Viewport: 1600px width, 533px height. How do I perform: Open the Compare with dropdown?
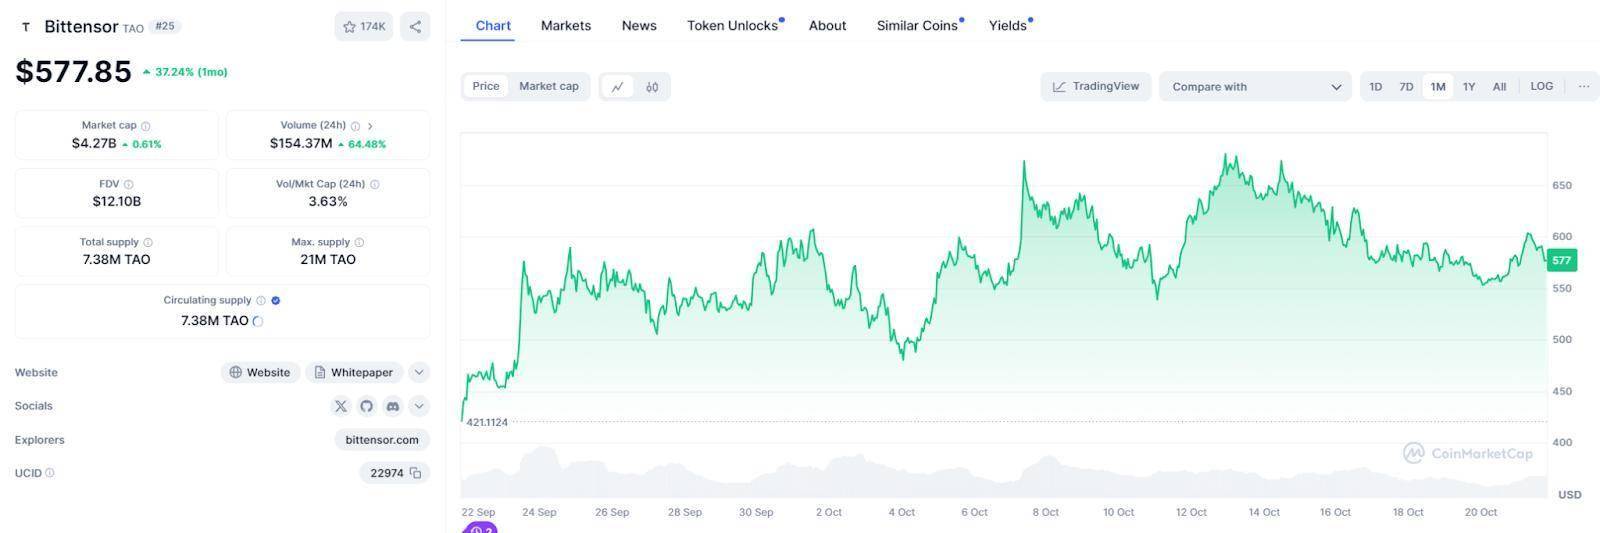1255,87
